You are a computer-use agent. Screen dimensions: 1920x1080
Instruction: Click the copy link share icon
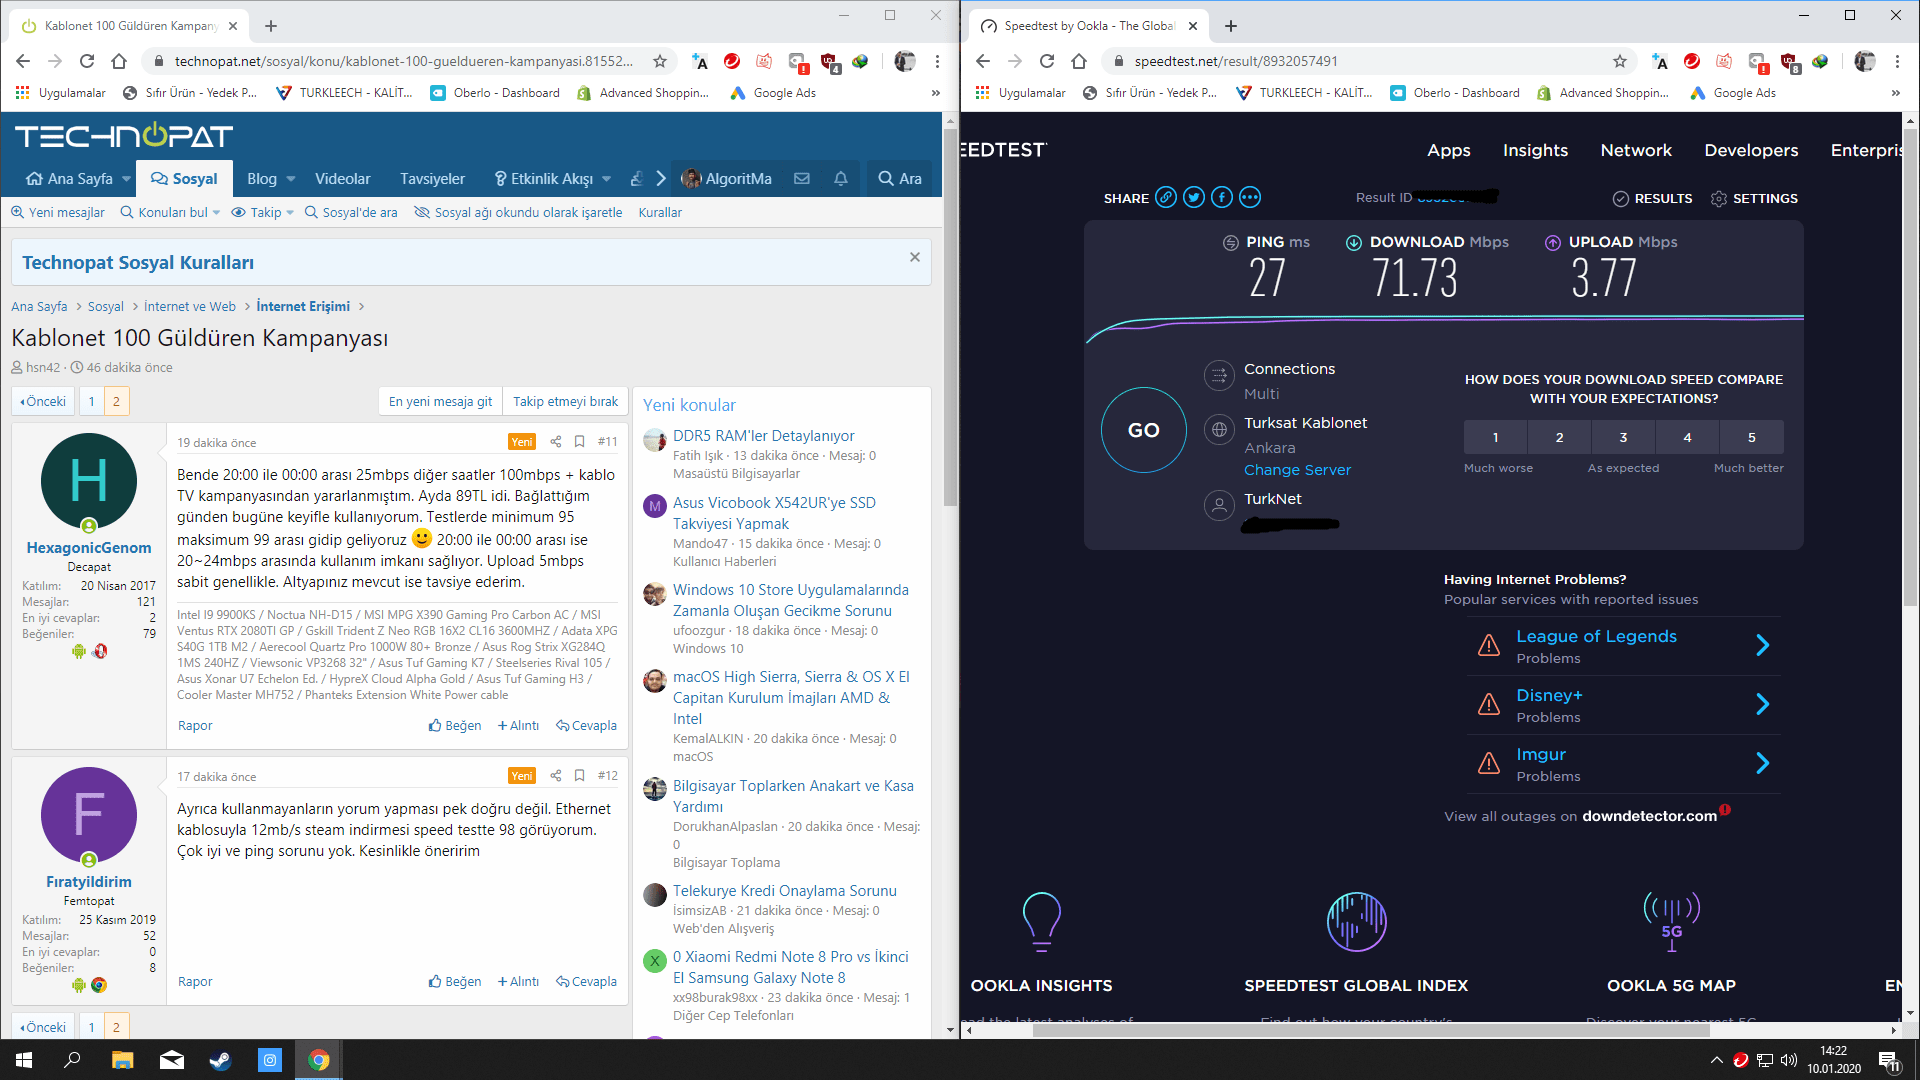[x=1166, y=197]
